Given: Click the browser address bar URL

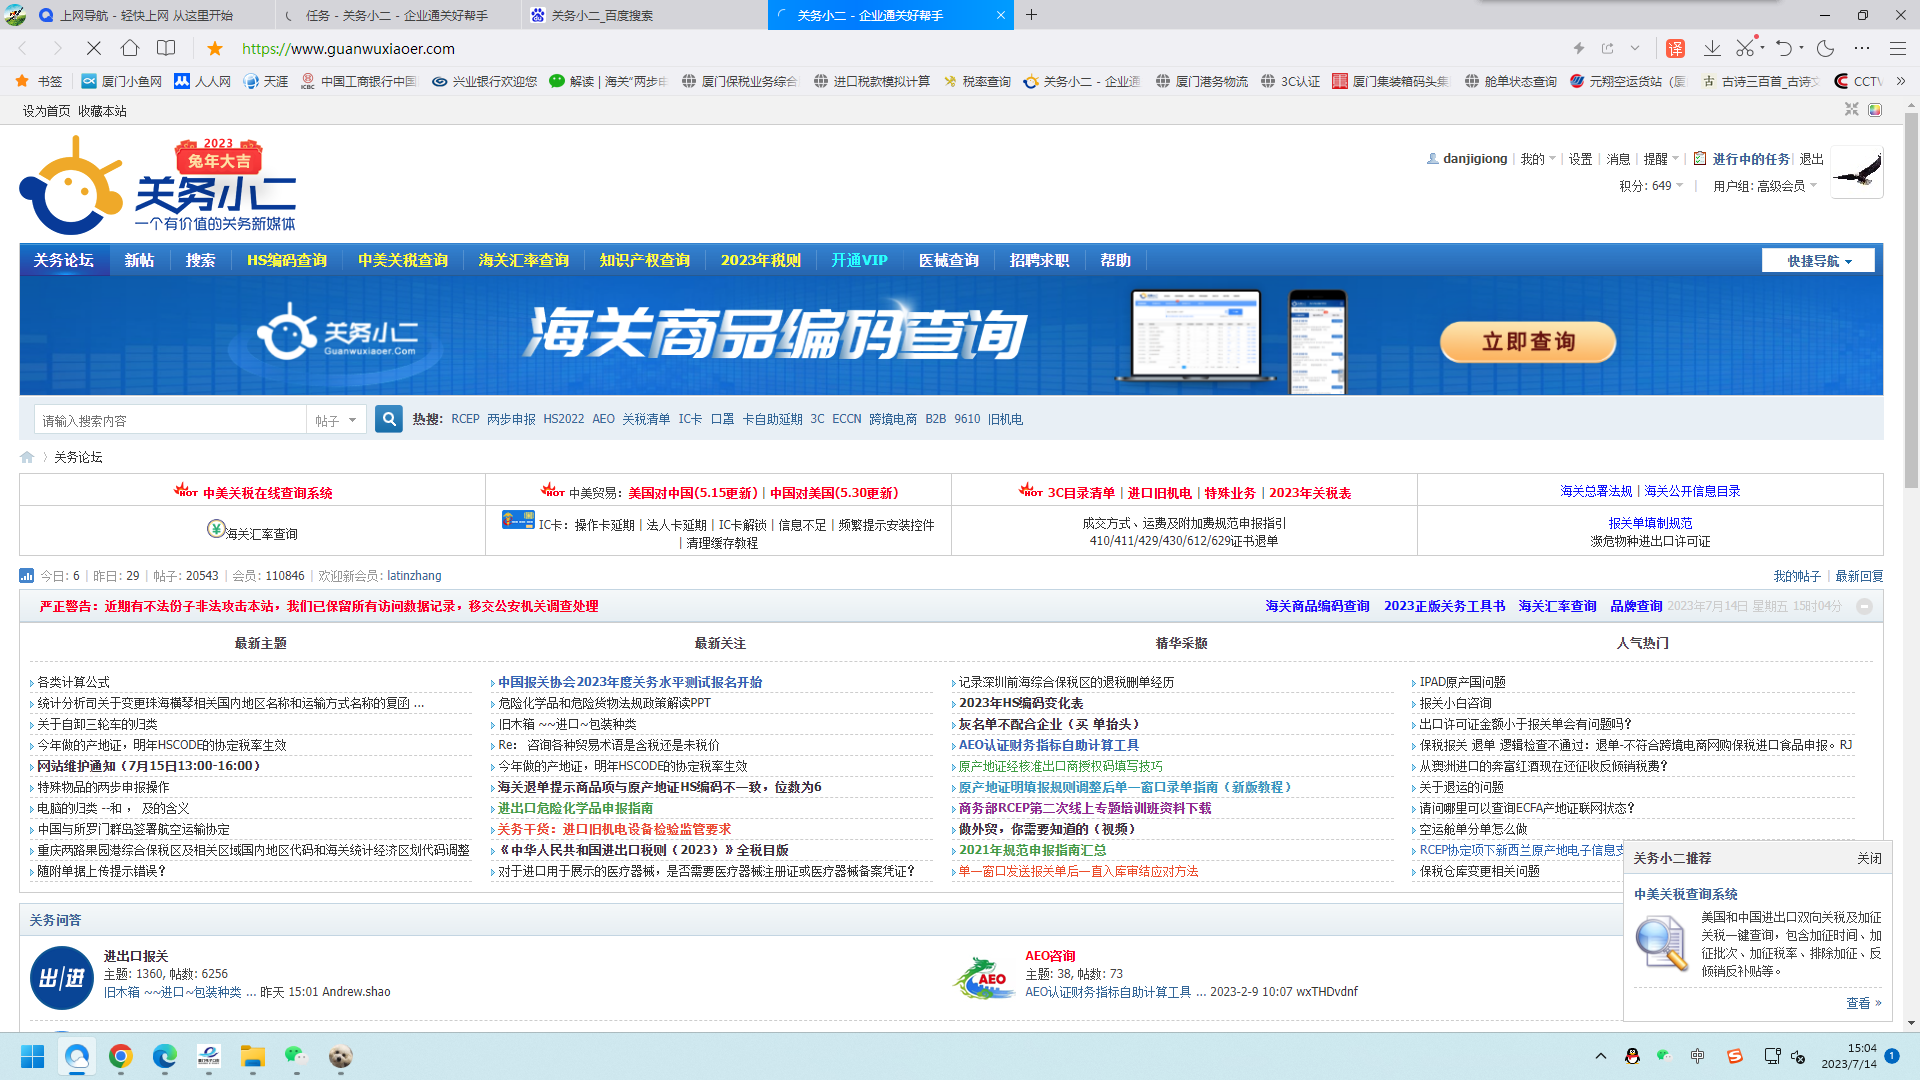Looking at the screenshot, I should 348,48.
